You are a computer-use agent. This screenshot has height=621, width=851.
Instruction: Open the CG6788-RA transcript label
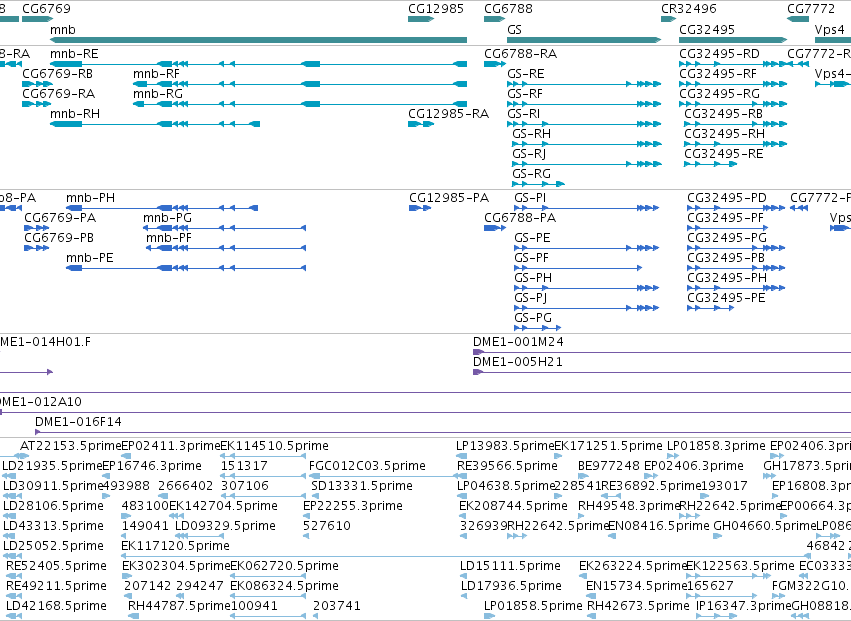click(x=520, y=54)
